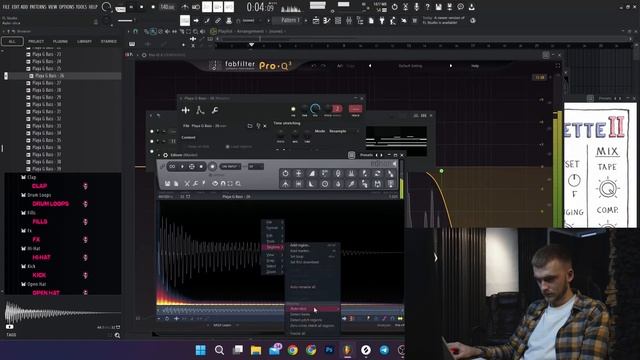Viewport: 640px width, 360px height.
Task: Open Photoshop from the taskbar
Action: click(x=329, y=350)
